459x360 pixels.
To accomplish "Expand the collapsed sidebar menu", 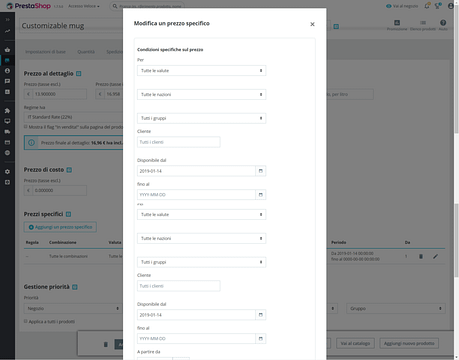I will click(x=7, y=20).
